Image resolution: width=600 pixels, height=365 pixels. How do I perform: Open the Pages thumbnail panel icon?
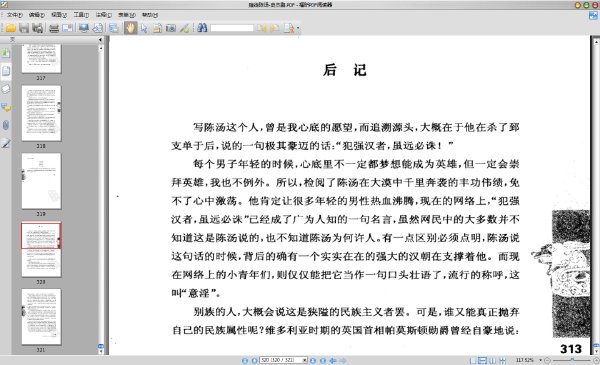click(x=6, y=71)
